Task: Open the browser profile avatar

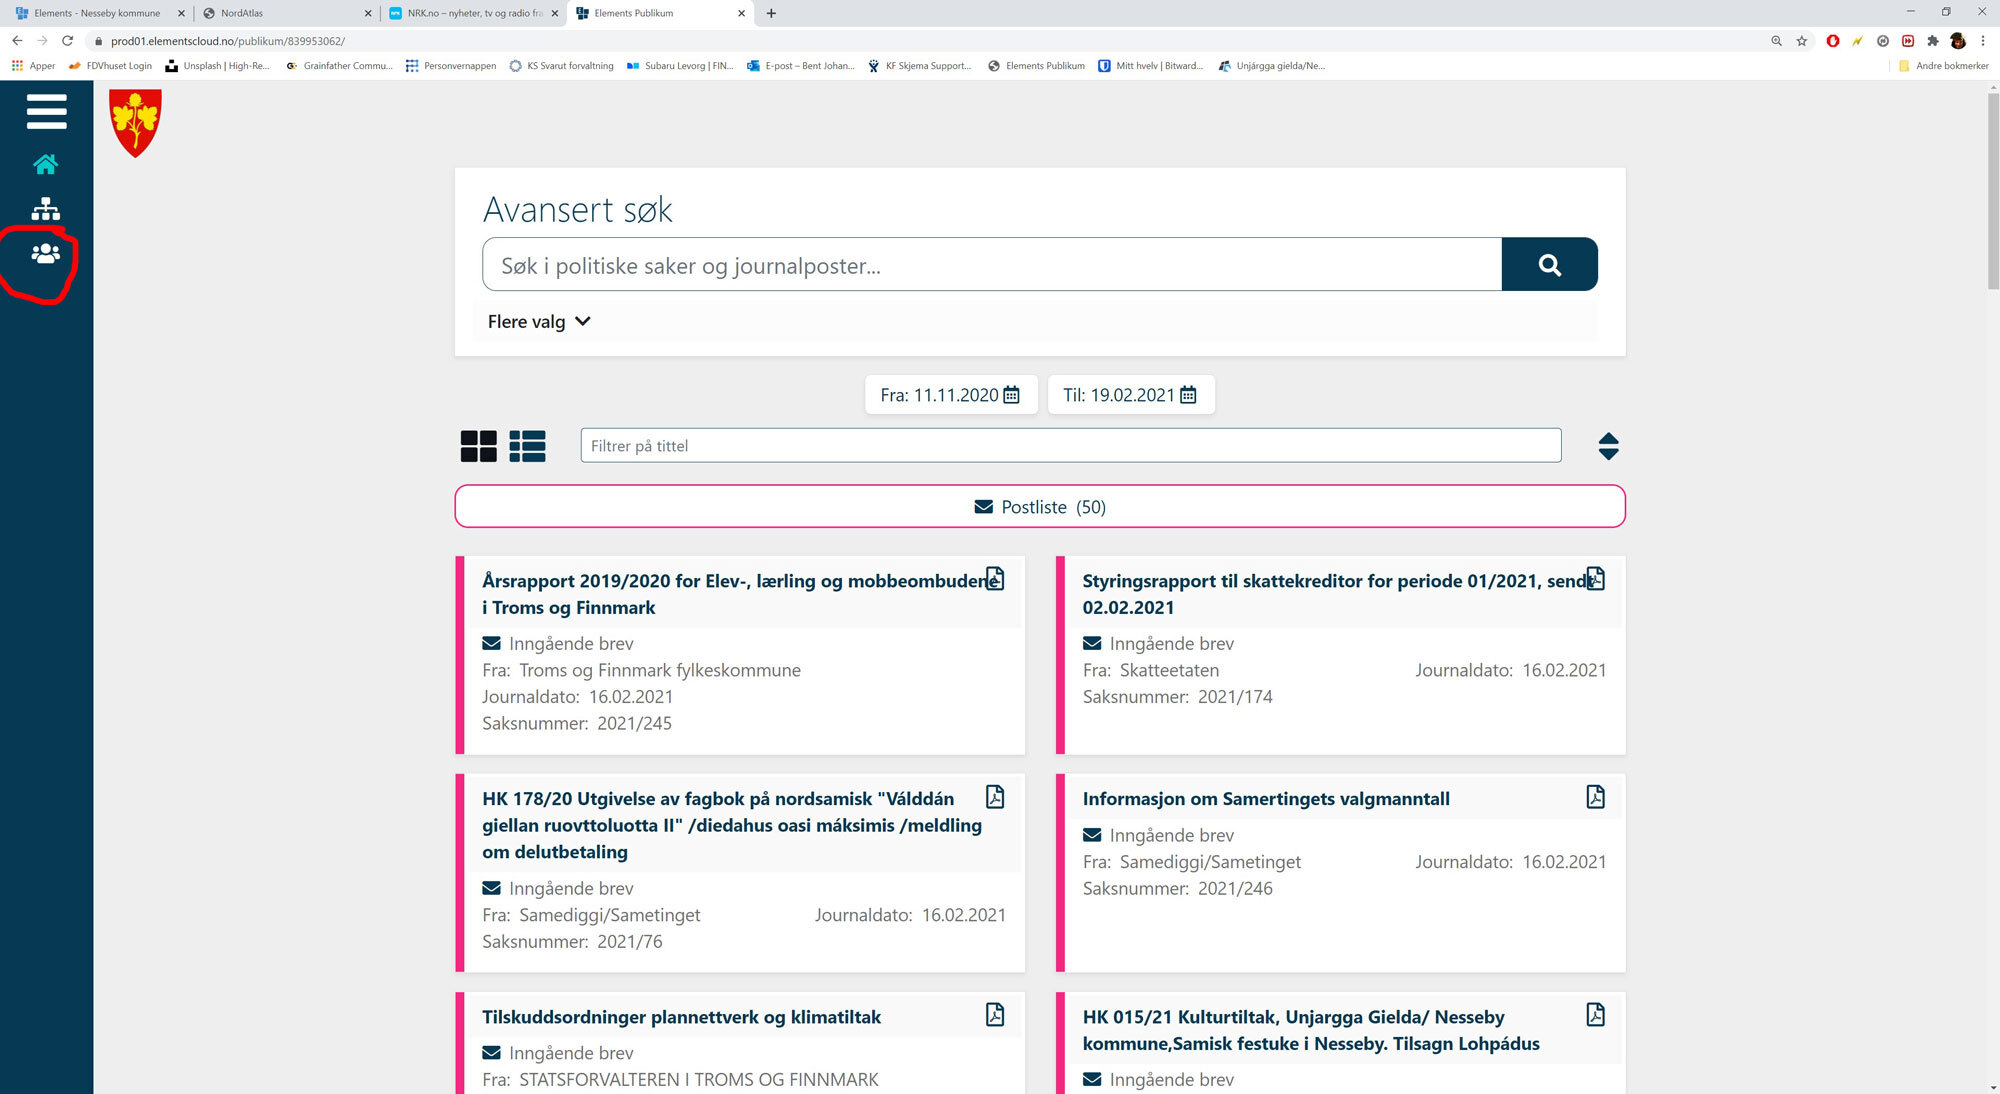Action: coord(1958,41)
